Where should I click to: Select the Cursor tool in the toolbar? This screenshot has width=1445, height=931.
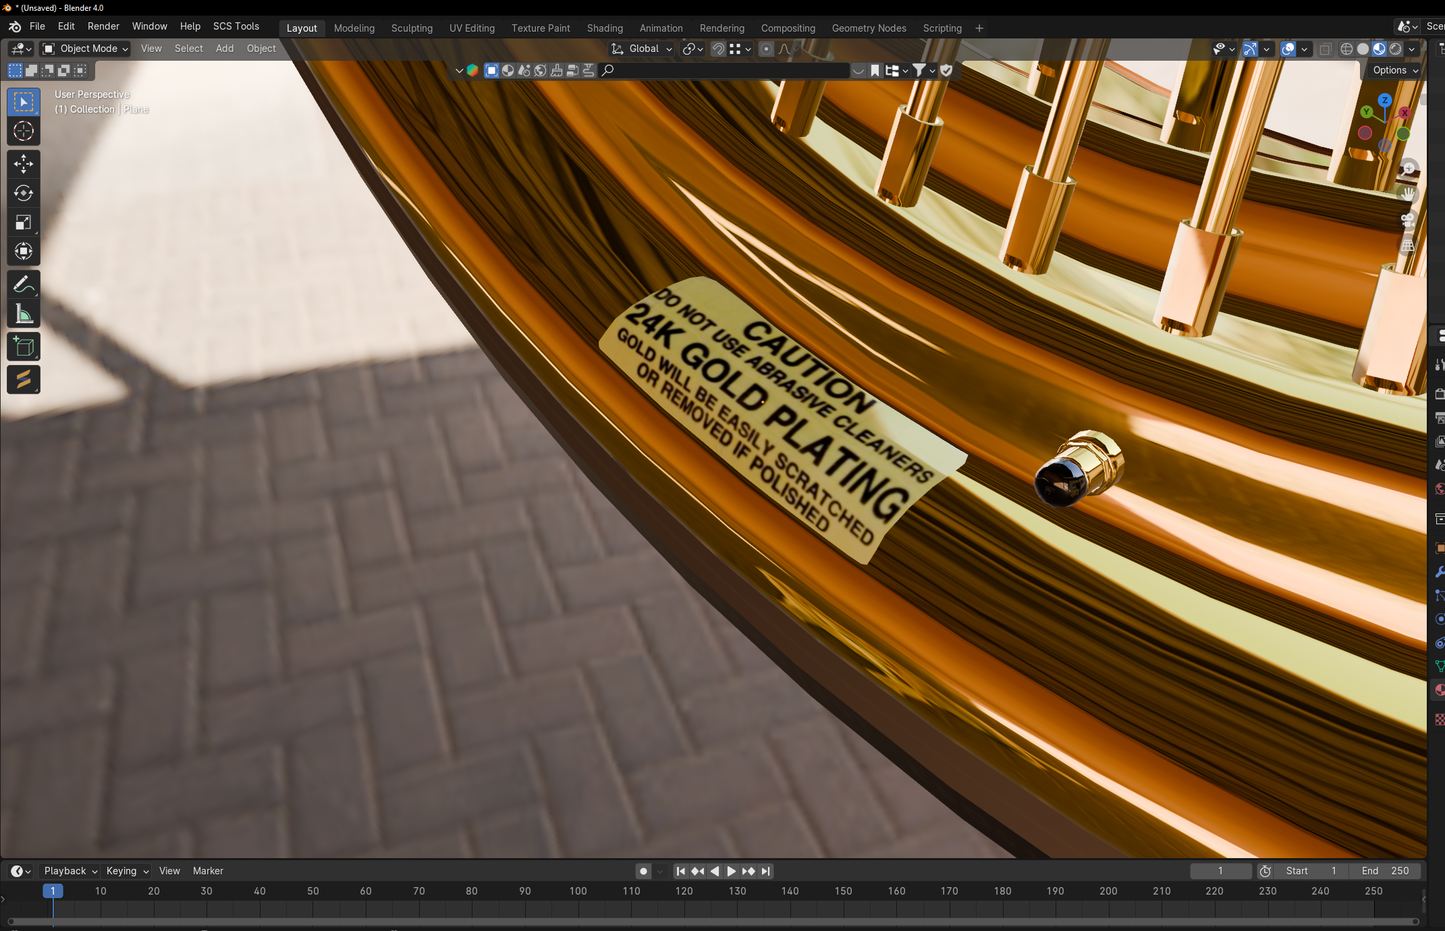point(24,132)
